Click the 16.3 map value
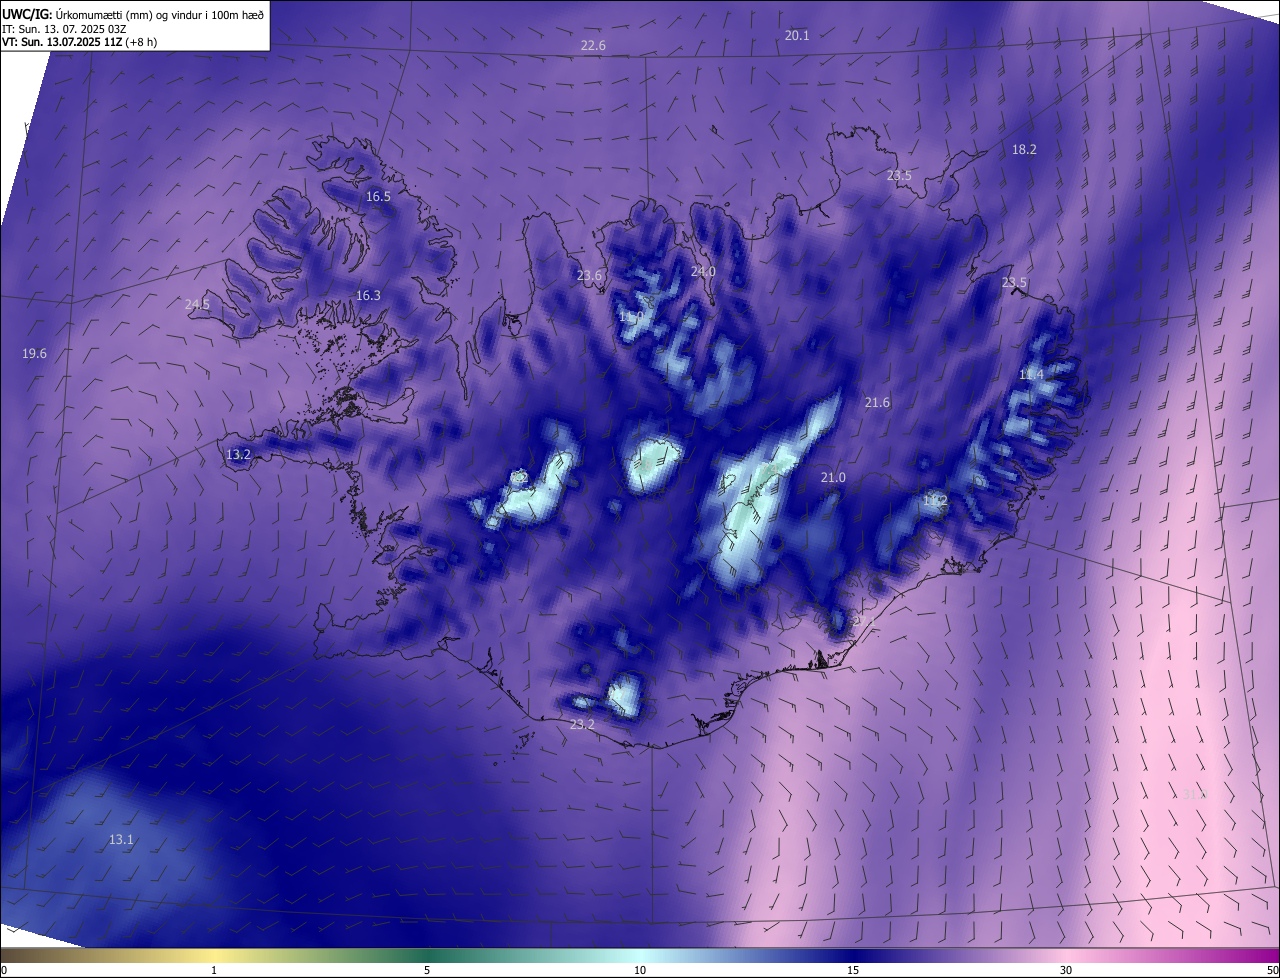 pyautogui.click(x=368, y=295)
